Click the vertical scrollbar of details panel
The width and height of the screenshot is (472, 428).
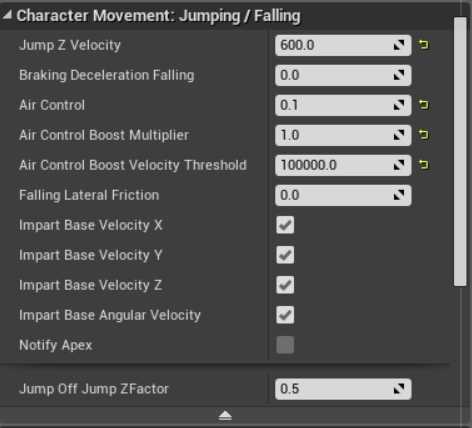[x=460, y=152]
